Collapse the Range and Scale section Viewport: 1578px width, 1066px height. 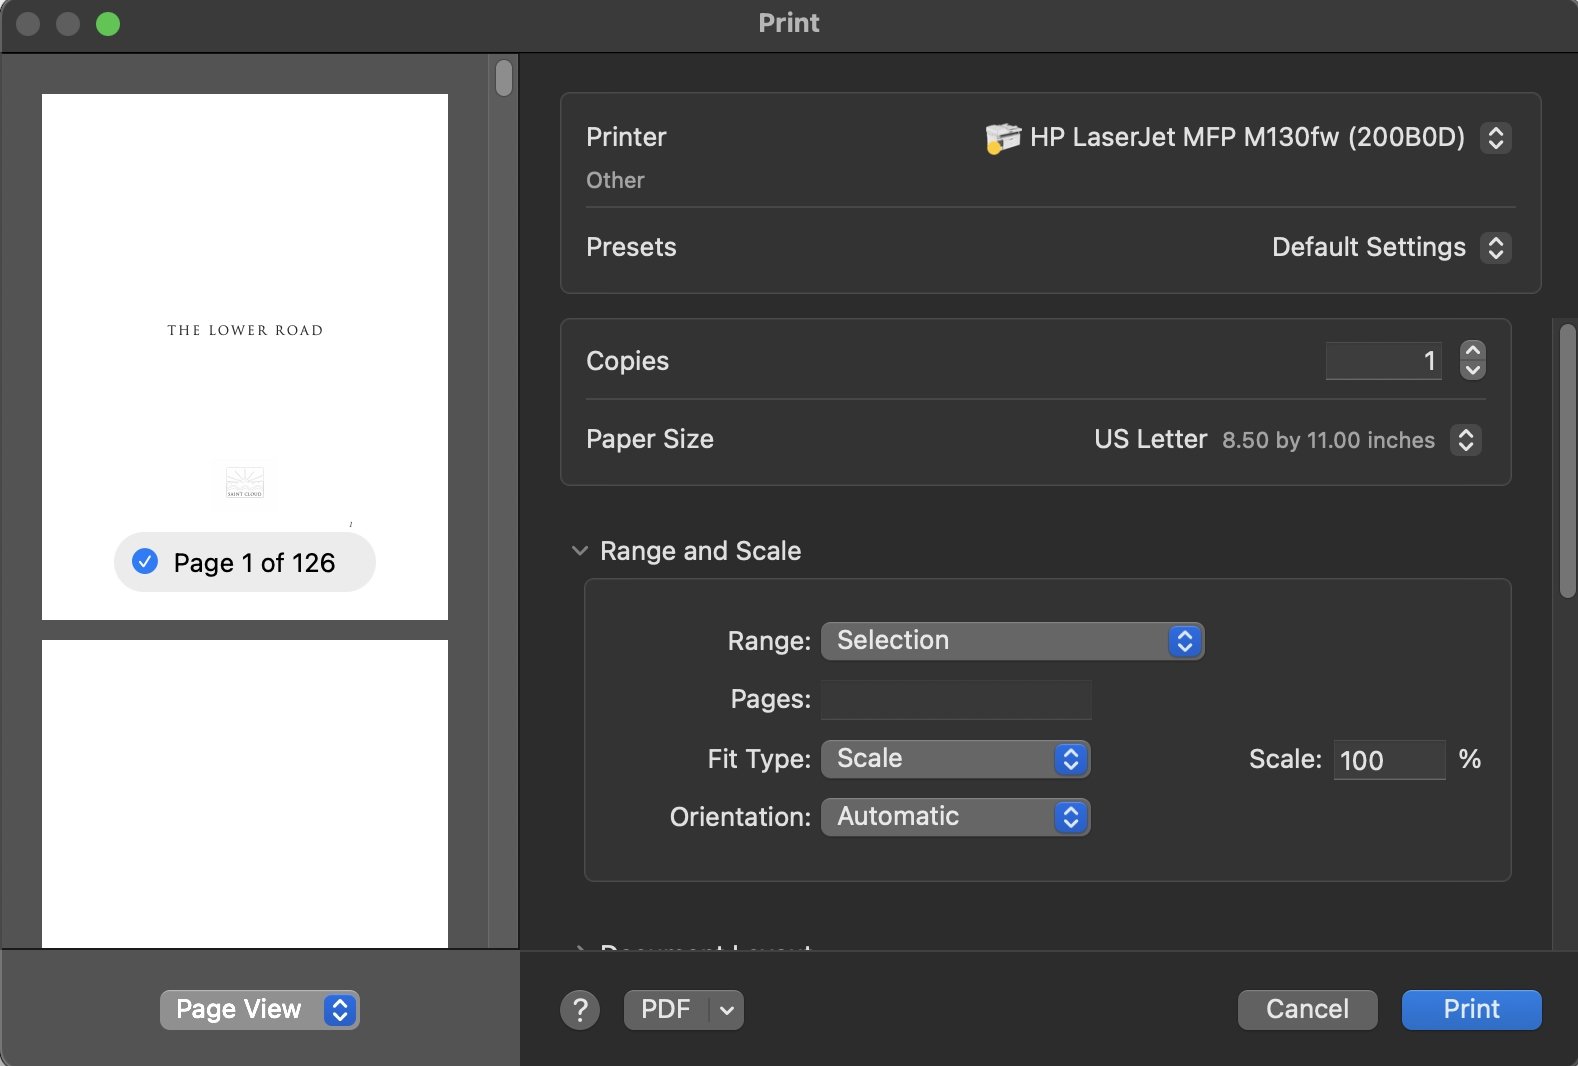(x=580, y=551)
